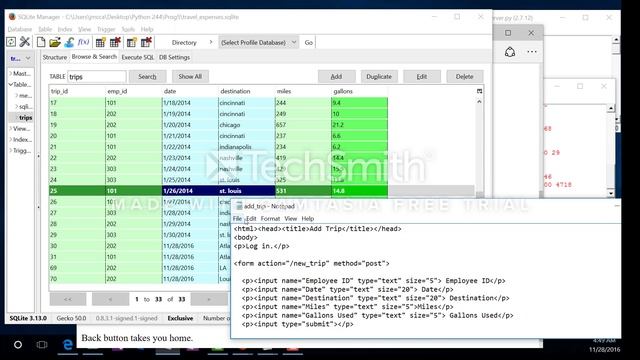Open Microsoft Edge from the taskbar
640x360 pixels.
coord(67,345)
